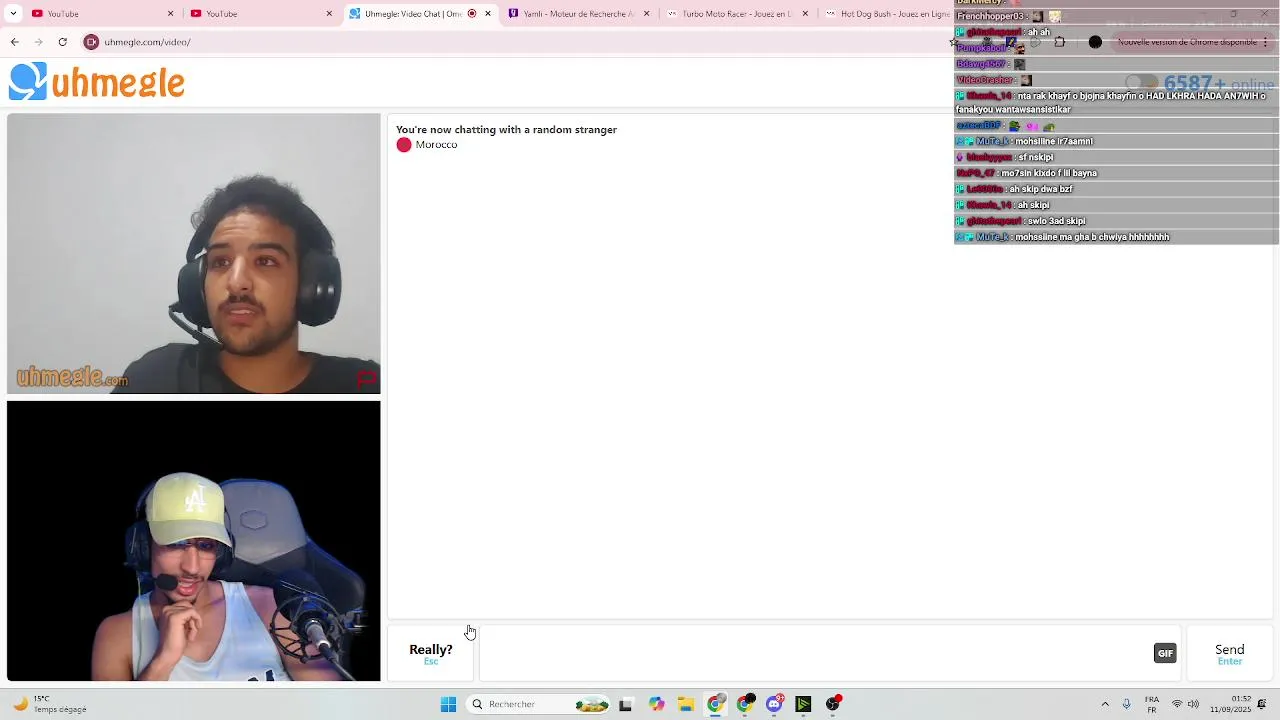Click the 'You're now chatting with a random stranger' text

pyautogui.click(x=506, y=130)
